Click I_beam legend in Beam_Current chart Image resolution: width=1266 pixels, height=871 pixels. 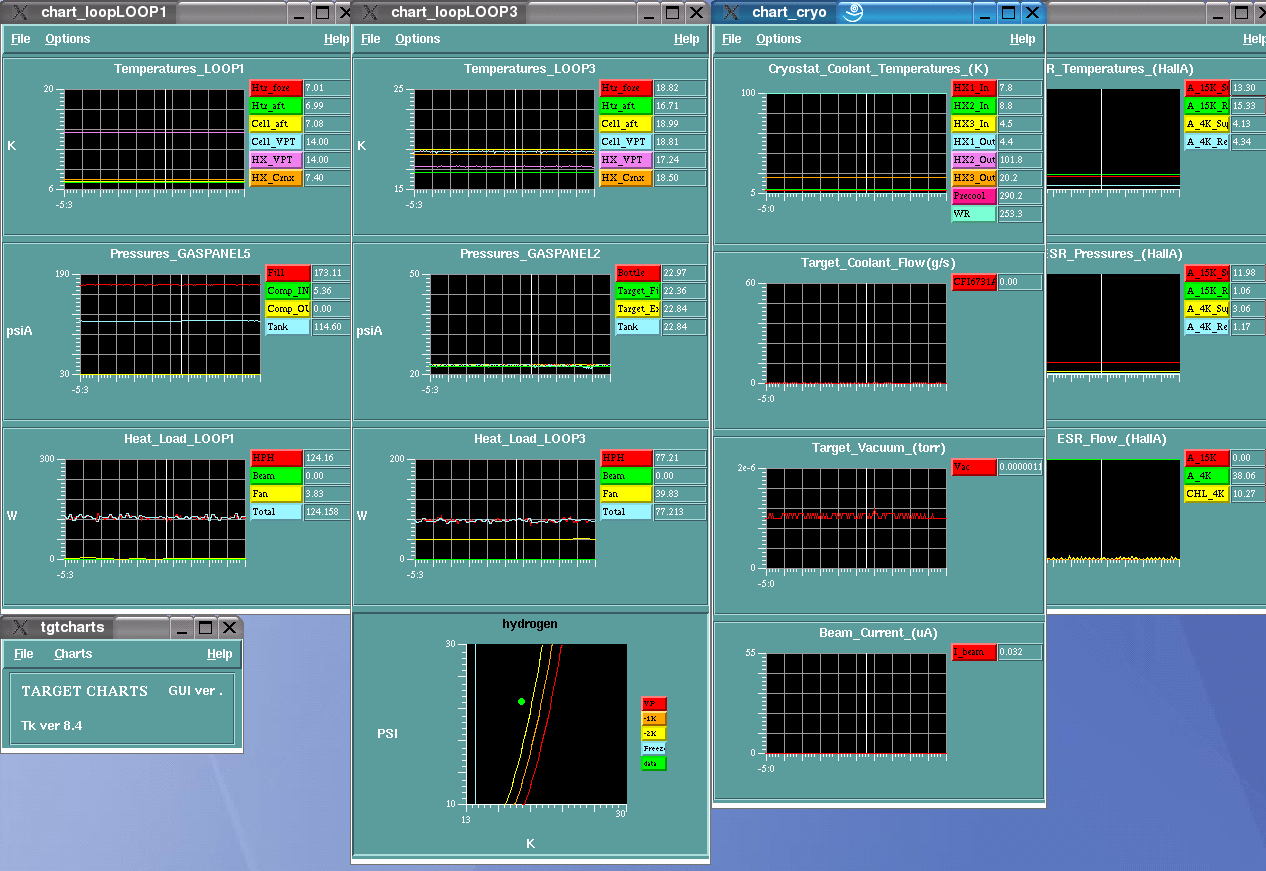click(974, 652)
